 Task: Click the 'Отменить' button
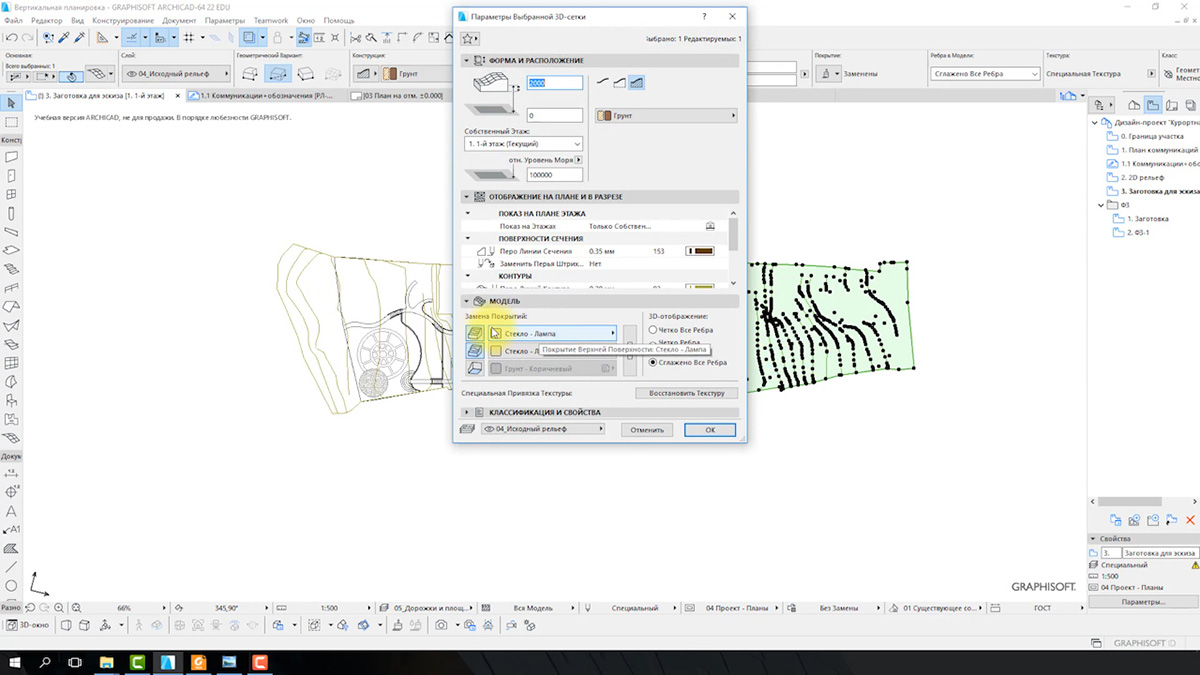coord(647,430)
